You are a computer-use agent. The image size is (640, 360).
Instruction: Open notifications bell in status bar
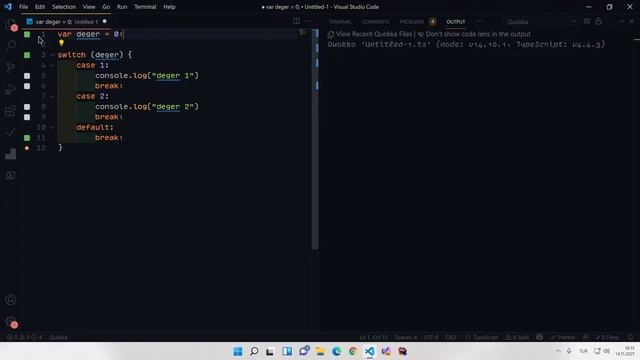coord(631,338)
